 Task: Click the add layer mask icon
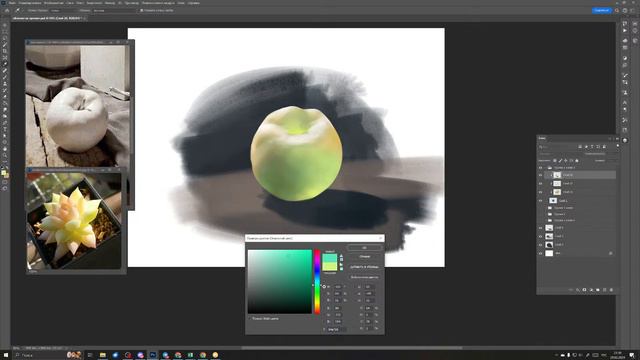tap(584, 290)
